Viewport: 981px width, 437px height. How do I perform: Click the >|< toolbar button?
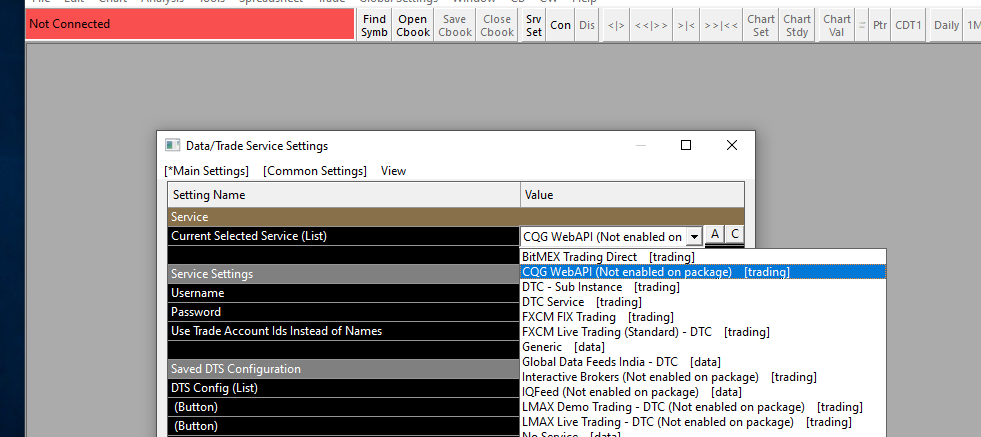click(686, 26)
